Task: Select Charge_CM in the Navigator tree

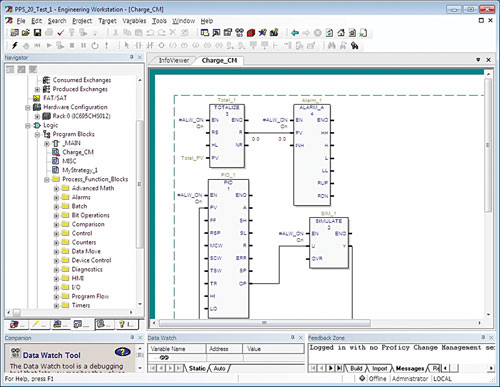Action: pyautogui.click(x=78, y=152)
